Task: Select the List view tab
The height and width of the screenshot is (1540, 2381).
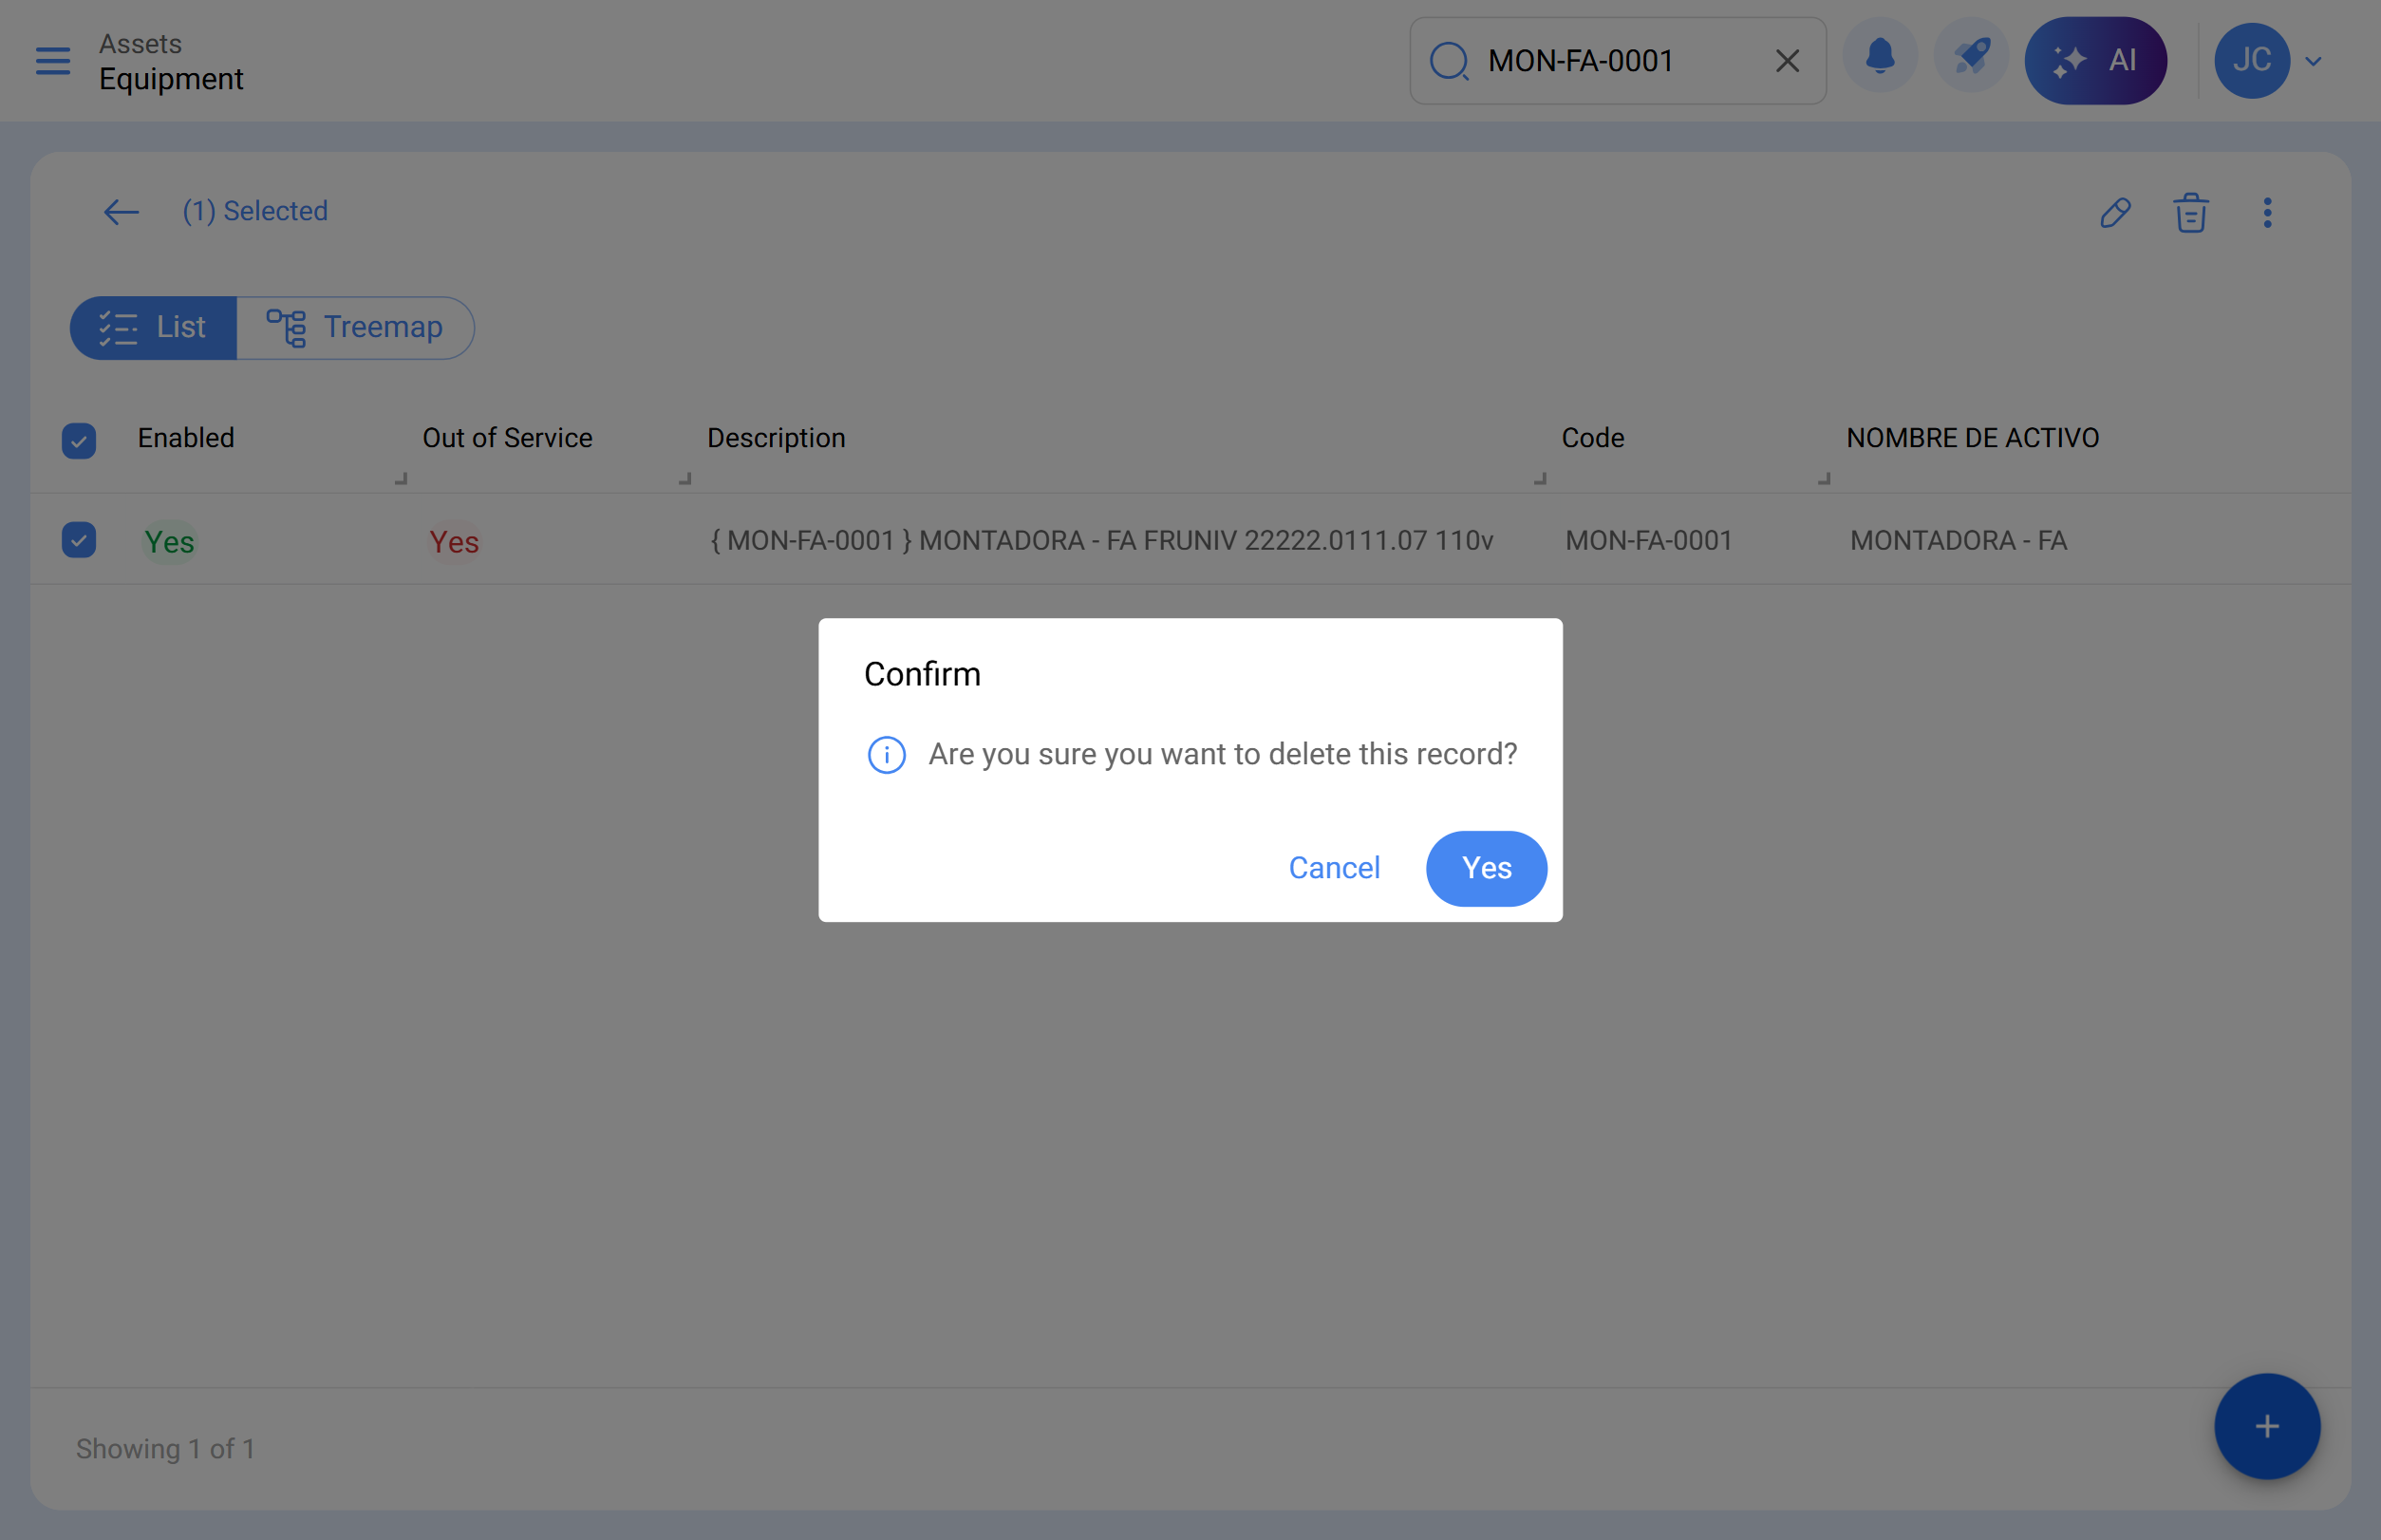Action: coord(153,327)
